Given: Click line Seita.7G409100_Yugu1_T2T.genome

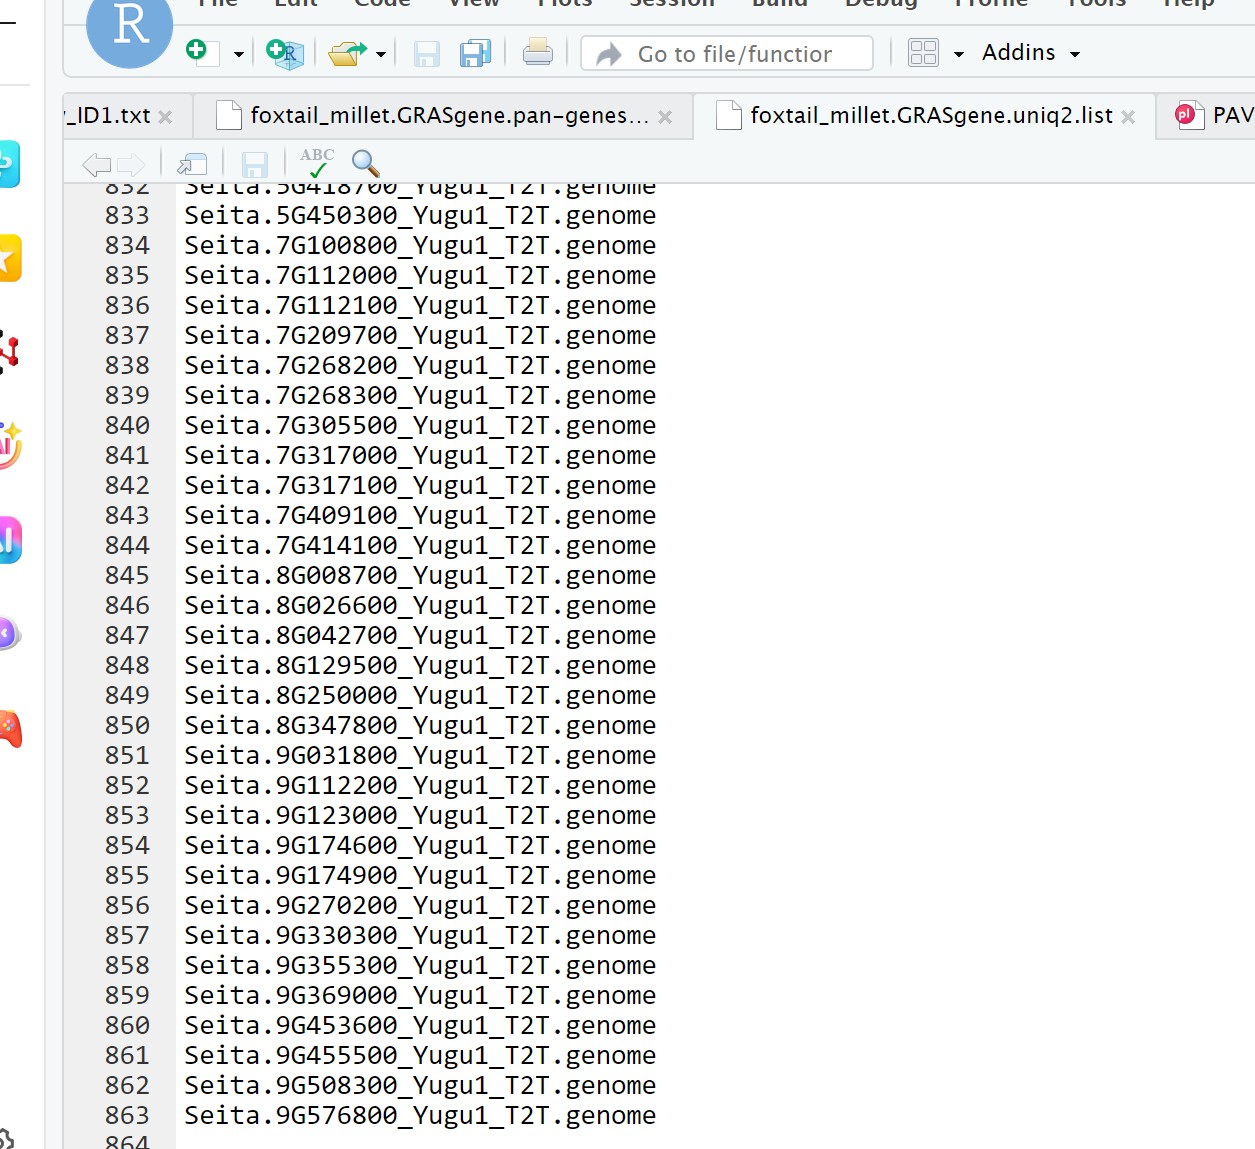Looking at the screenshot, I should pyautogui.click(x=420, y=516).
